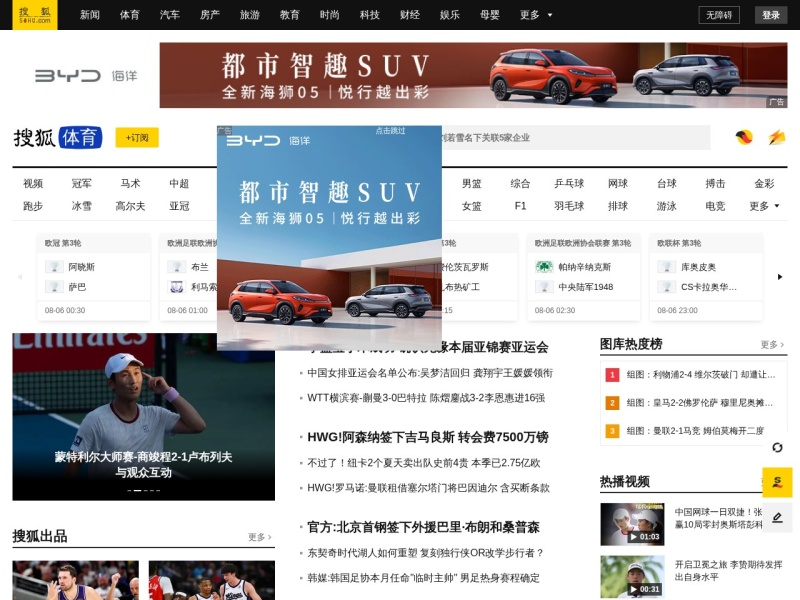Click the 利马索 team crest icon

point(177,287)
